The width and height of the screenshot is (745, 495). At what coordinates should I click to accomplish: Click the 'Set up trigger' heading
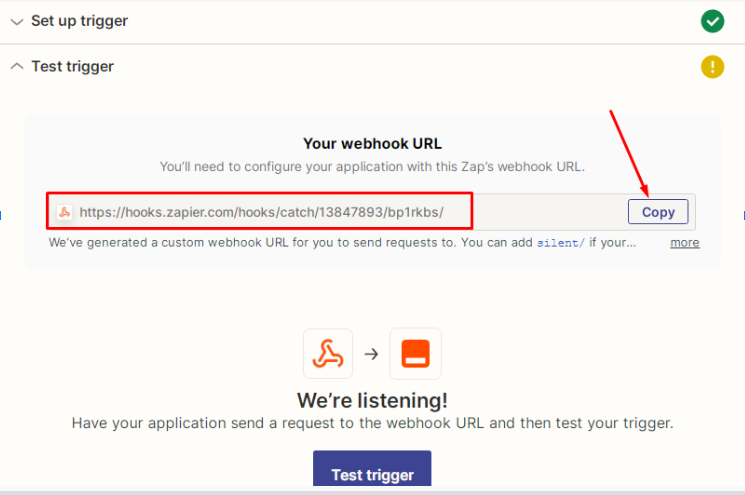pyautogui.click(x=79, y=21)
